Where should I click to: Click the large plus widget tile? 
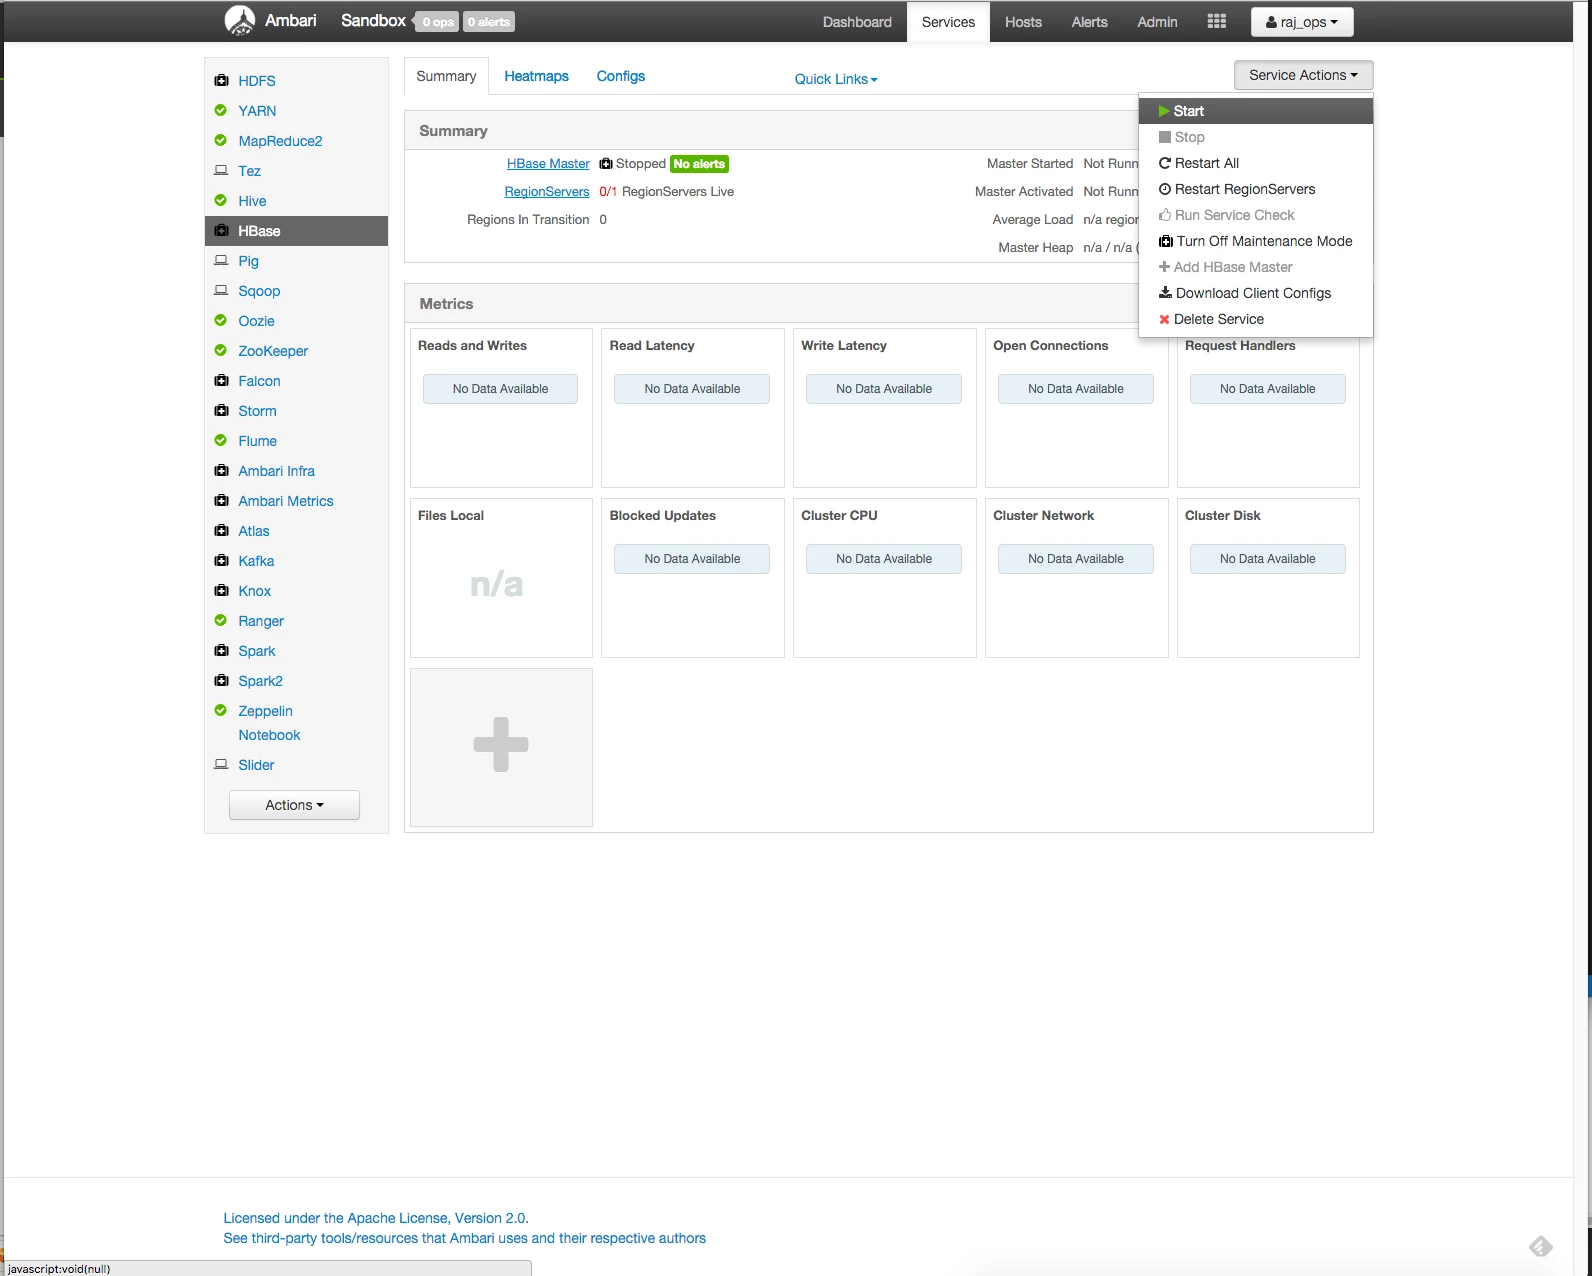pyautogui.click(x=501, y=747)
